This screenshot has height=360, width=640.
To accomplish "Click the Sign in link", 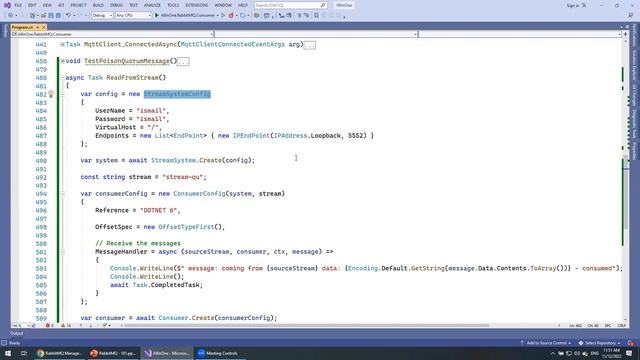I will (573, 6).
